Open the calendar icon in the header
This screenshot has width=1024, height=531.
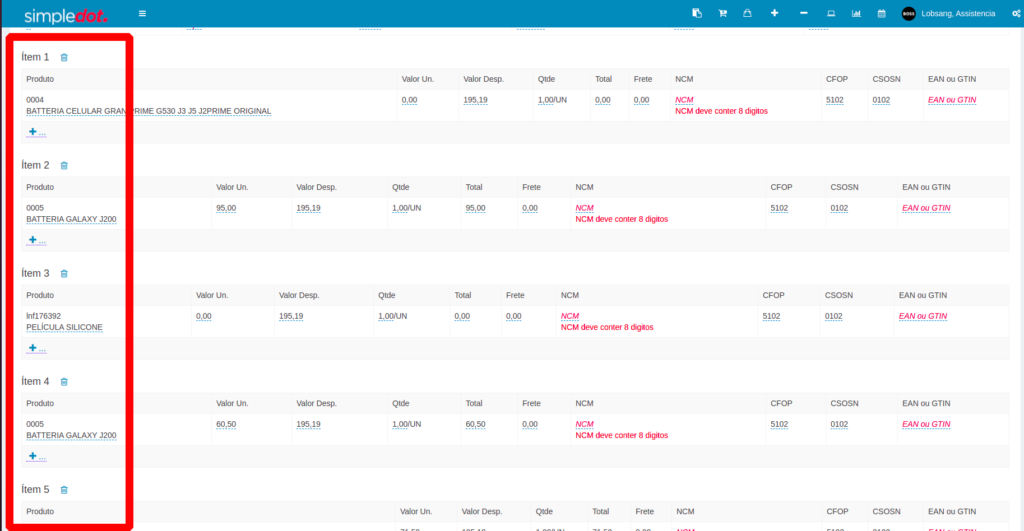(881, 13)
